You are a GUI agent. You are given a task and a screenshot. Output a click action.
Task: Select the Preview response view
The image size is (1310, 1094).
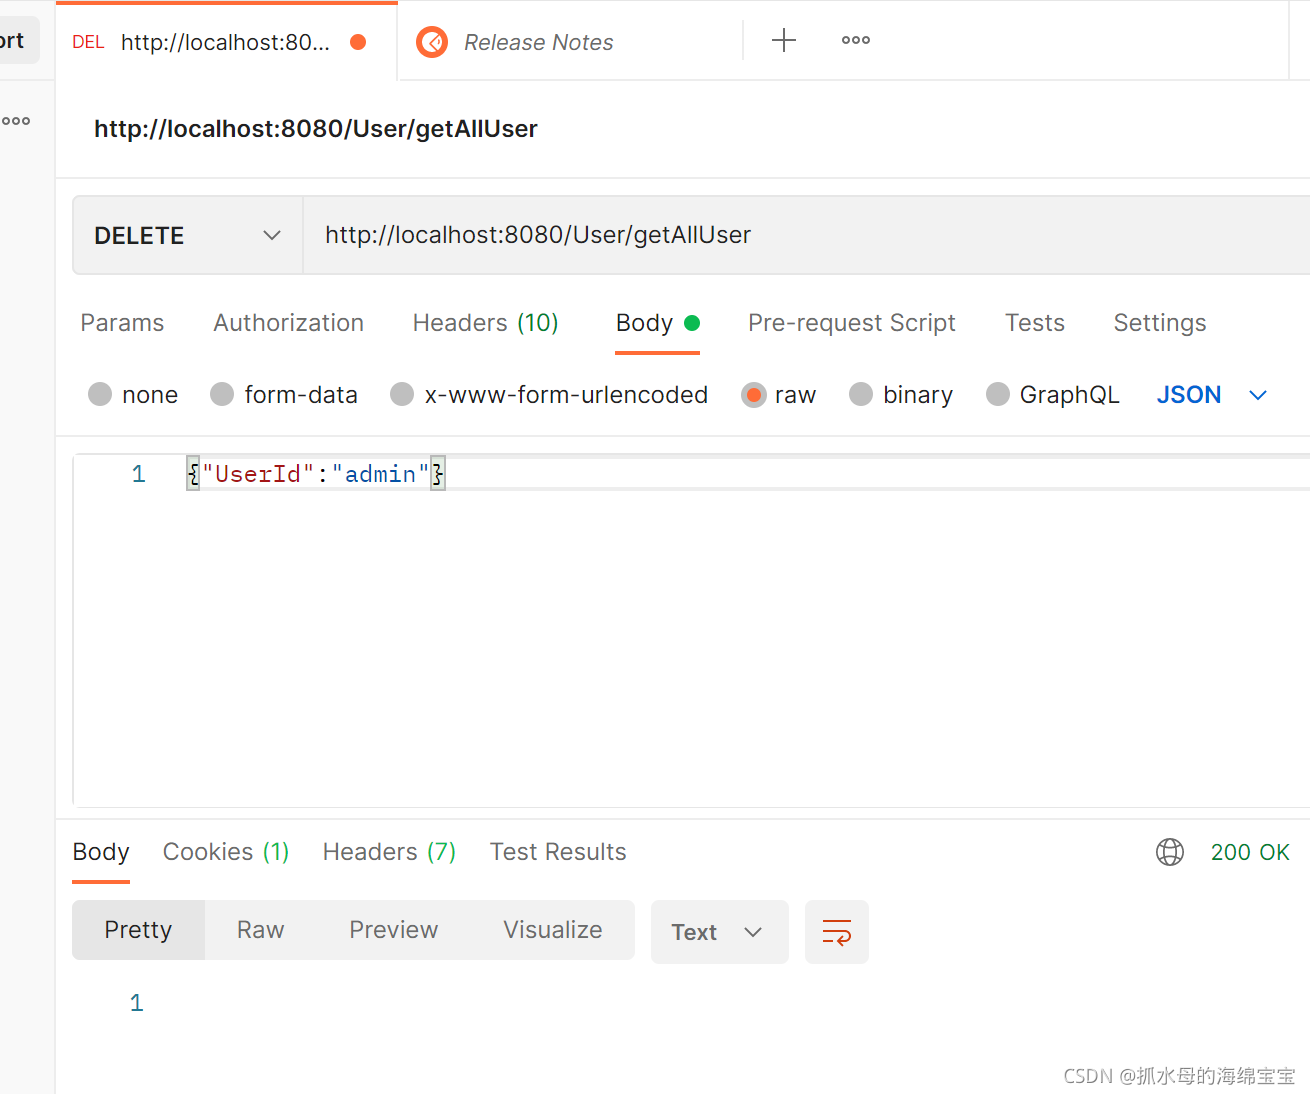pos(394,930)
